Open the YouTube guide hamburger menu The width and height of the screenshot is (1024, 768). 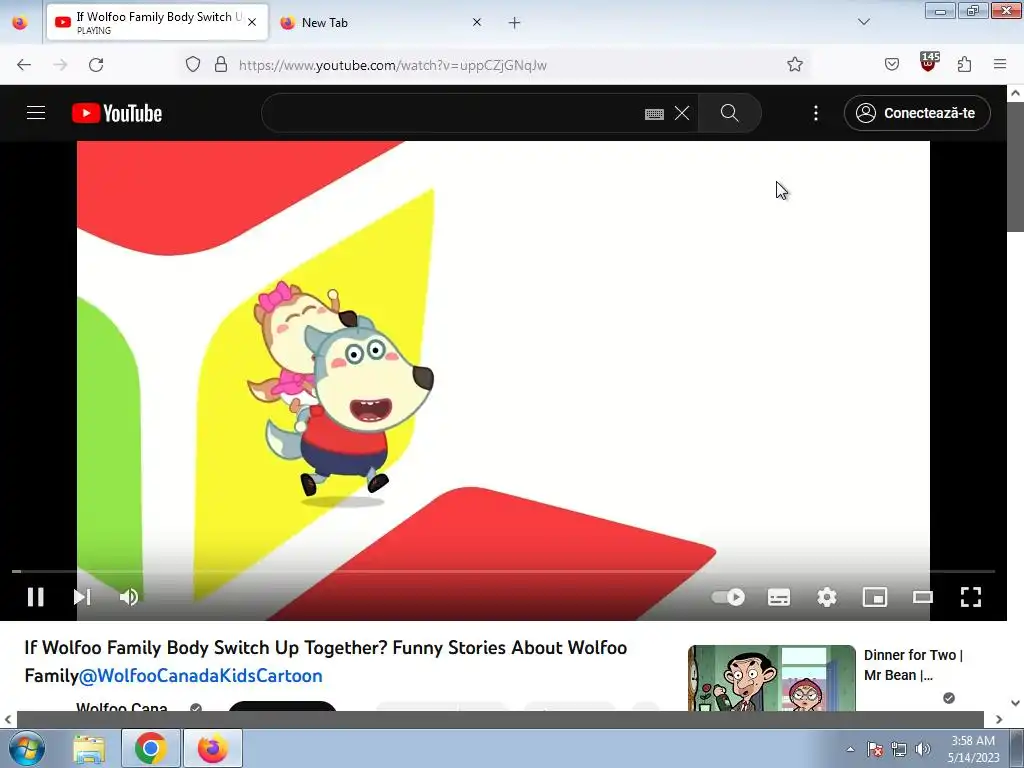click(x=36, y=113)
